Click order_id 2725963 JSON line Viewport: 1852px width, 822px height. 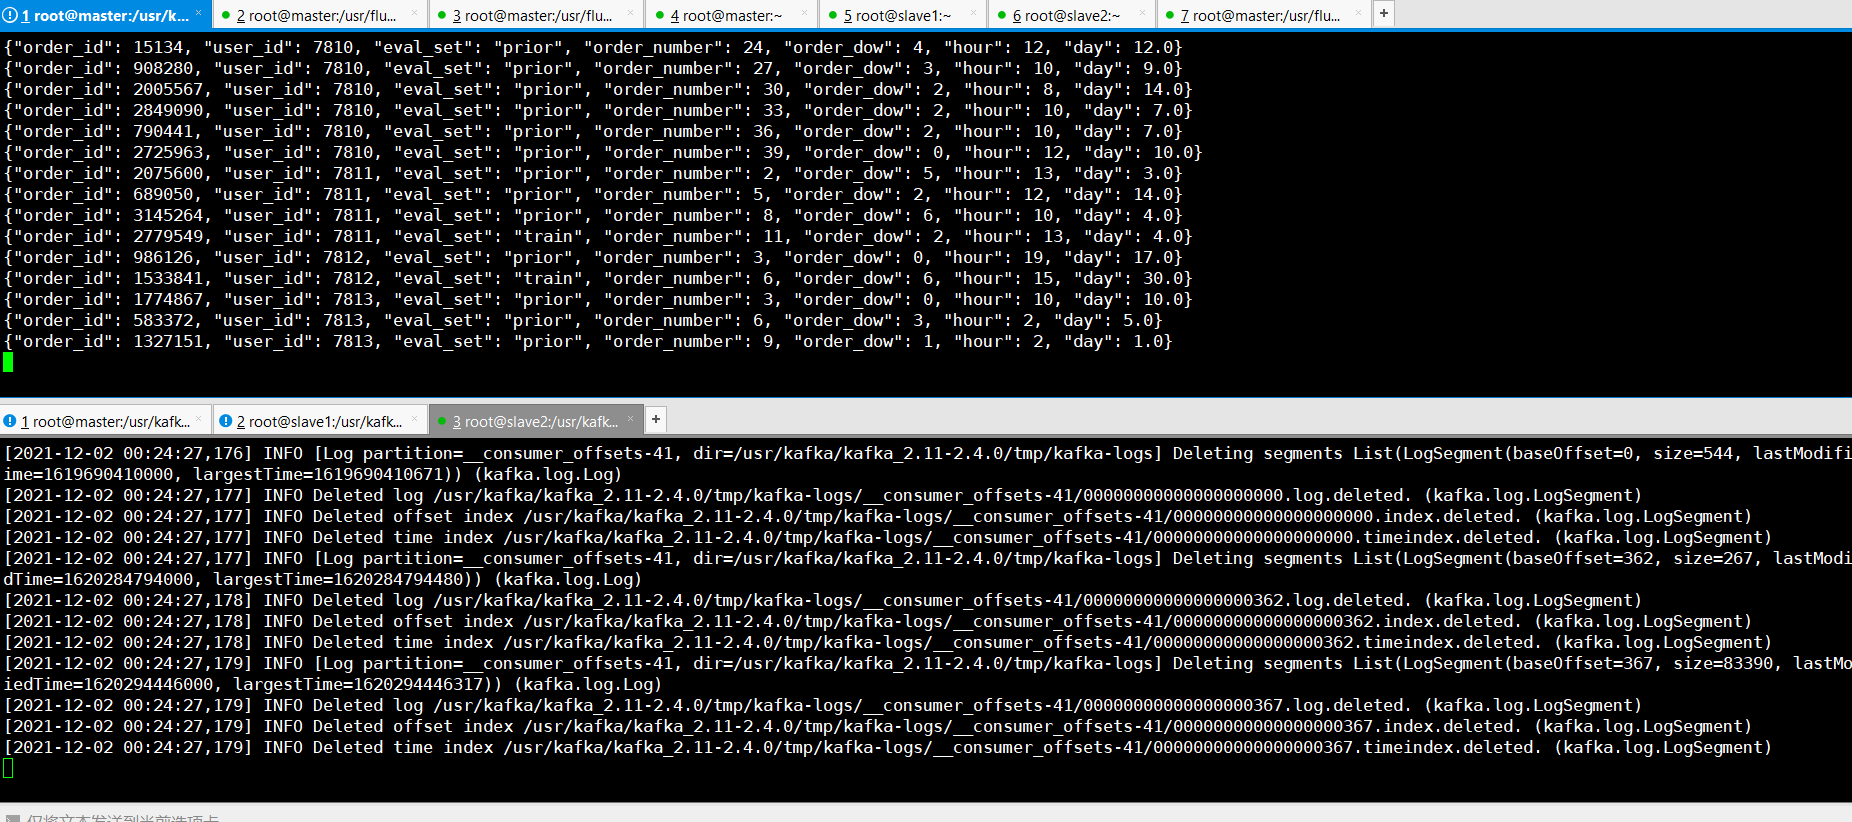point(603,152)
